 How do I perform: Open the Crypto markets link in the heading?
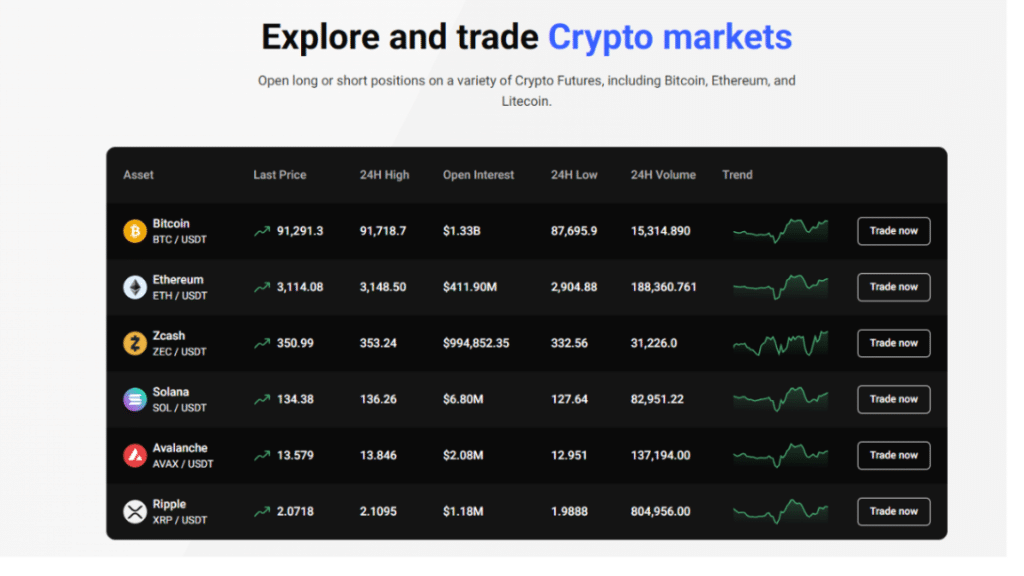669,37
